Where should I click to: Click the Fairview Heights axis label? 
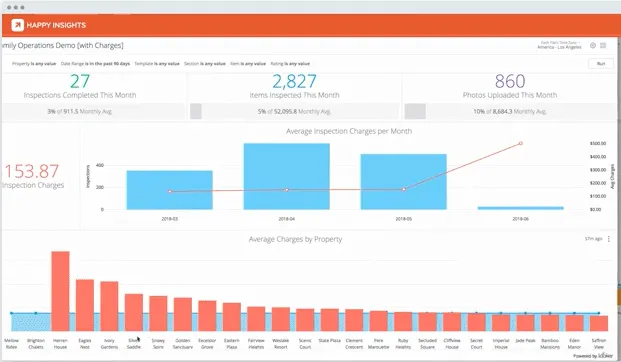[x=256, y=344]
